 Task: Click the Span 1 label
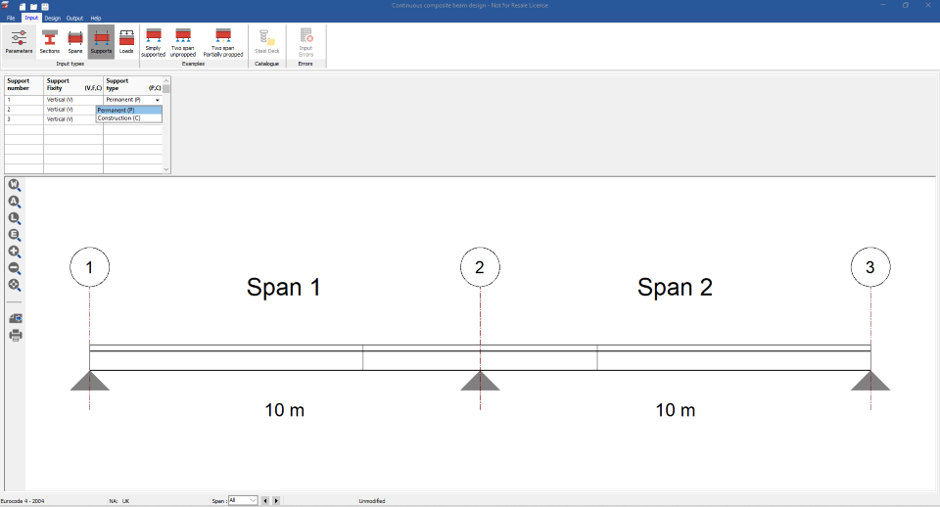[x=284, y=288]
